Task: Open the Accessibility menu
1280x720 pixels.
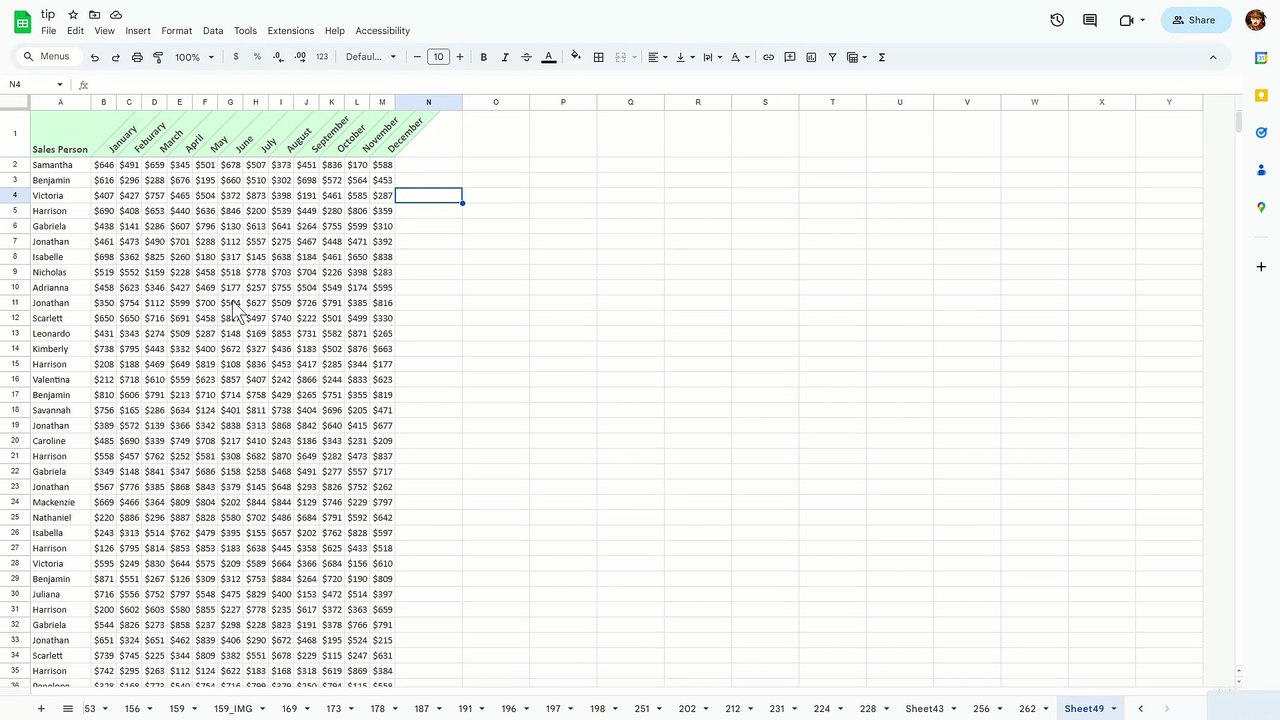Action: [383, 31]
